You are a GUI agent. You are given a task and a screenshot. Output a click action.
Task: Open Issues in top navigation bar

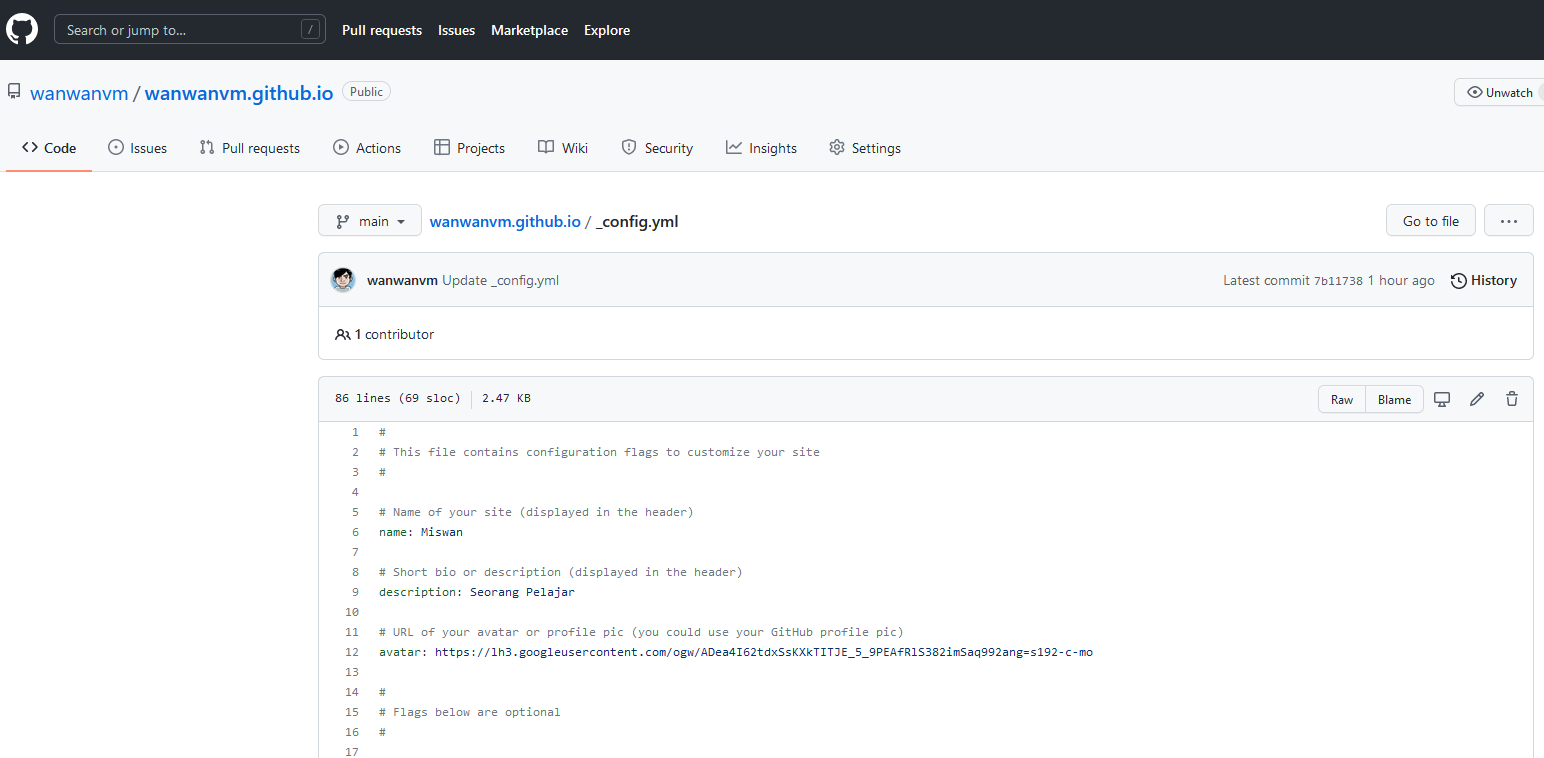pyautogui.click(x=456, y=30)
